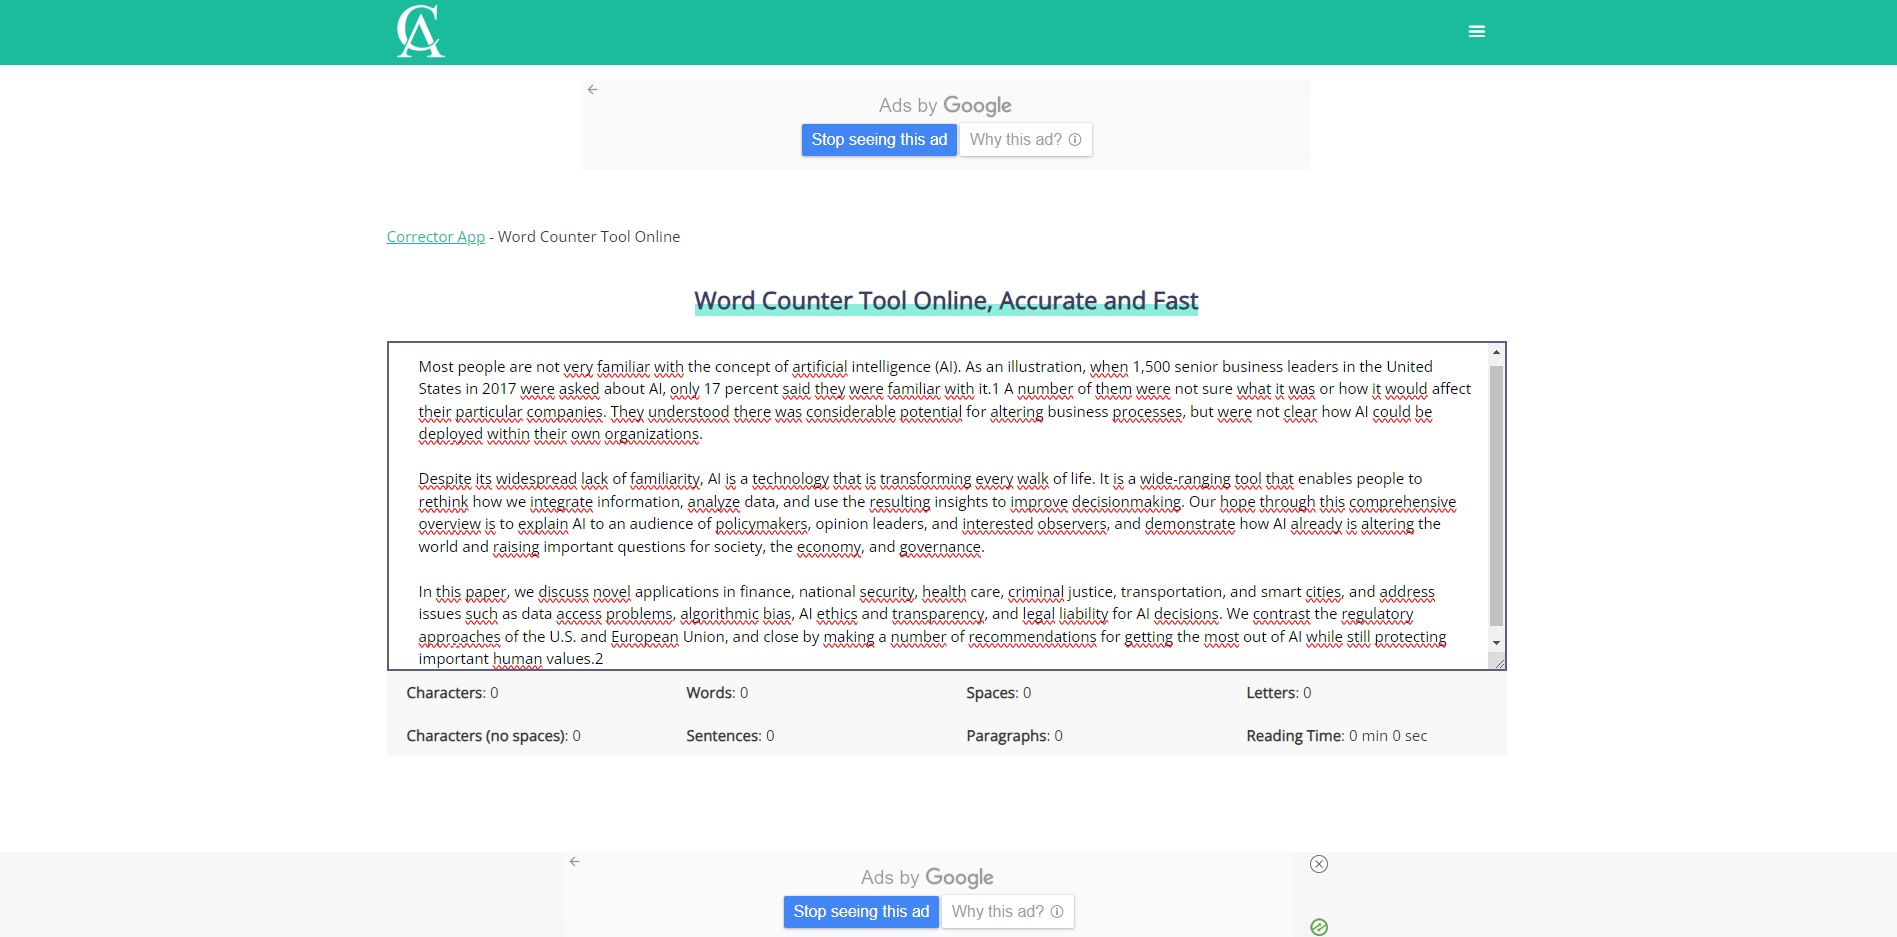The height and width of the screenshot is (937, 1897).
Task: Click top Stop seeing this ad button
Action: point(879,140)
